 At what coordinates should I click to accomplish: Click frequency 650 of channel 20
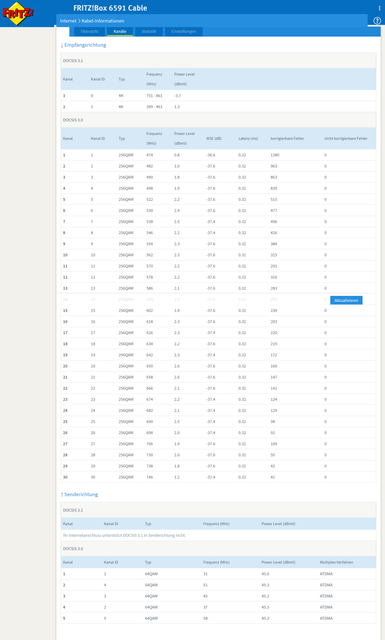[149, 366]
